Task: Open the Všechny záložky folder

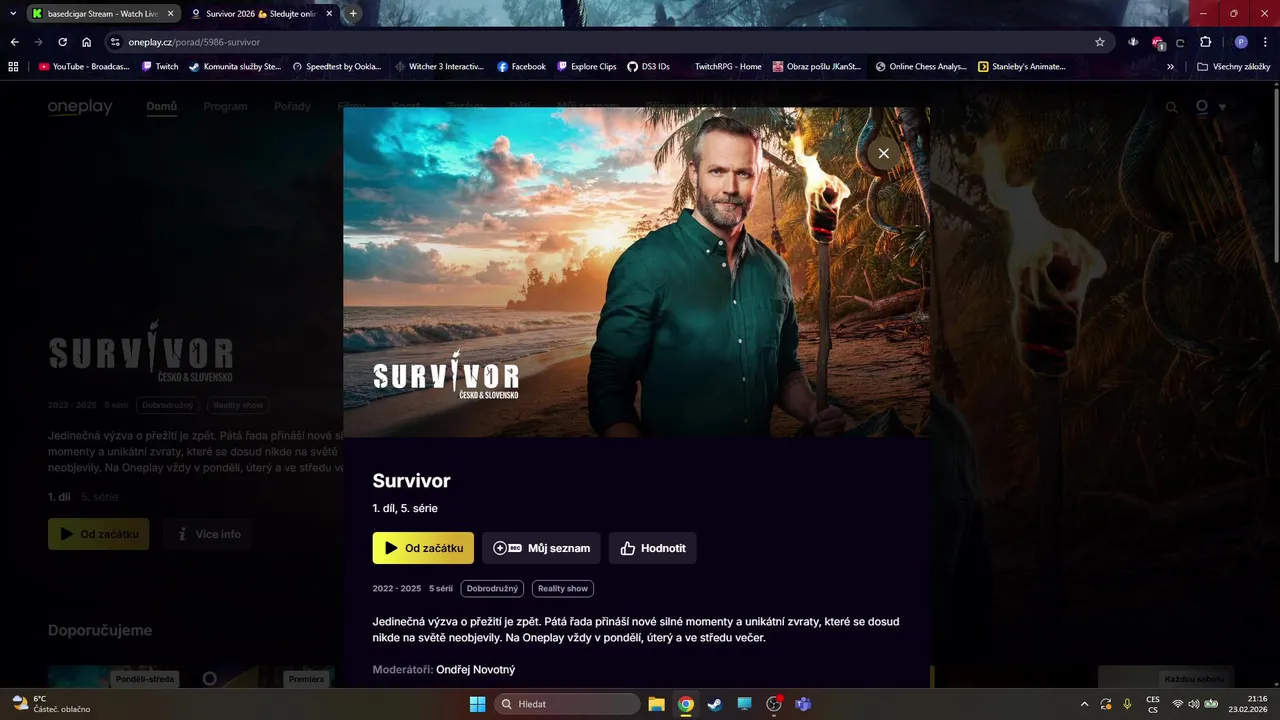Action: (1234, 67)
